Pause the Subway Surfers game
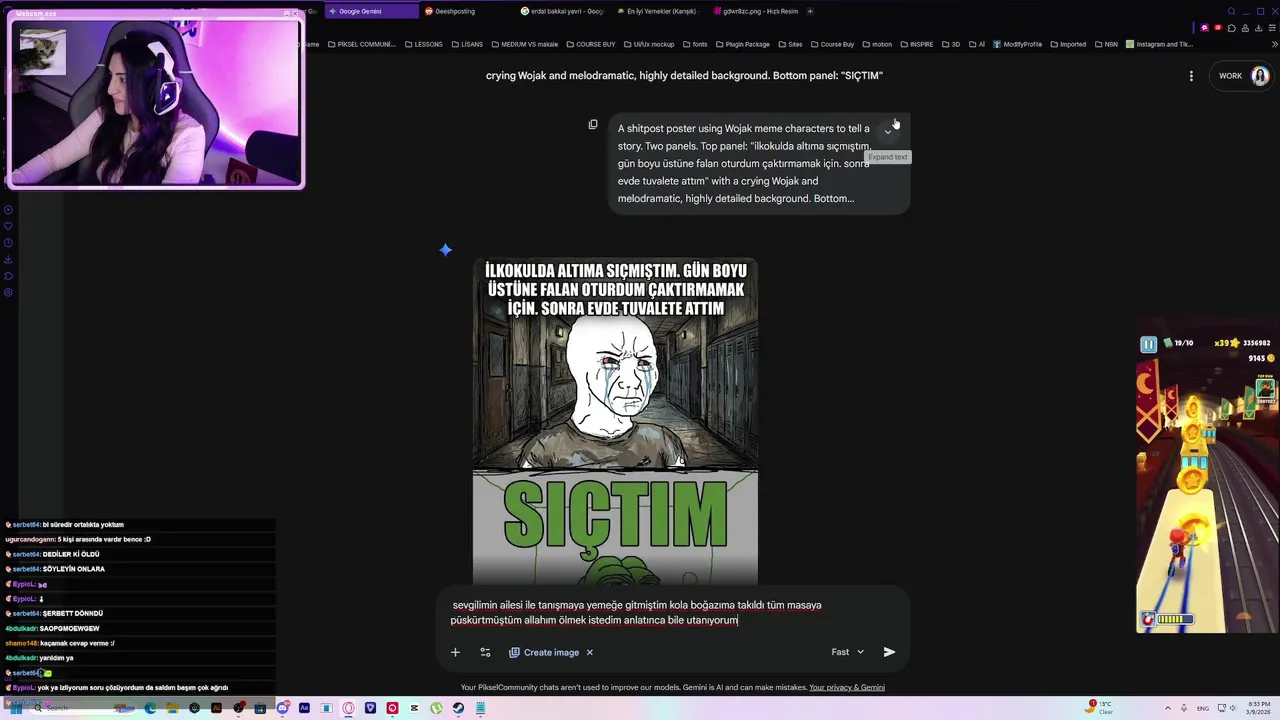The height and width of the screenshot is (720, 1280). click(x=1149, y=344)
